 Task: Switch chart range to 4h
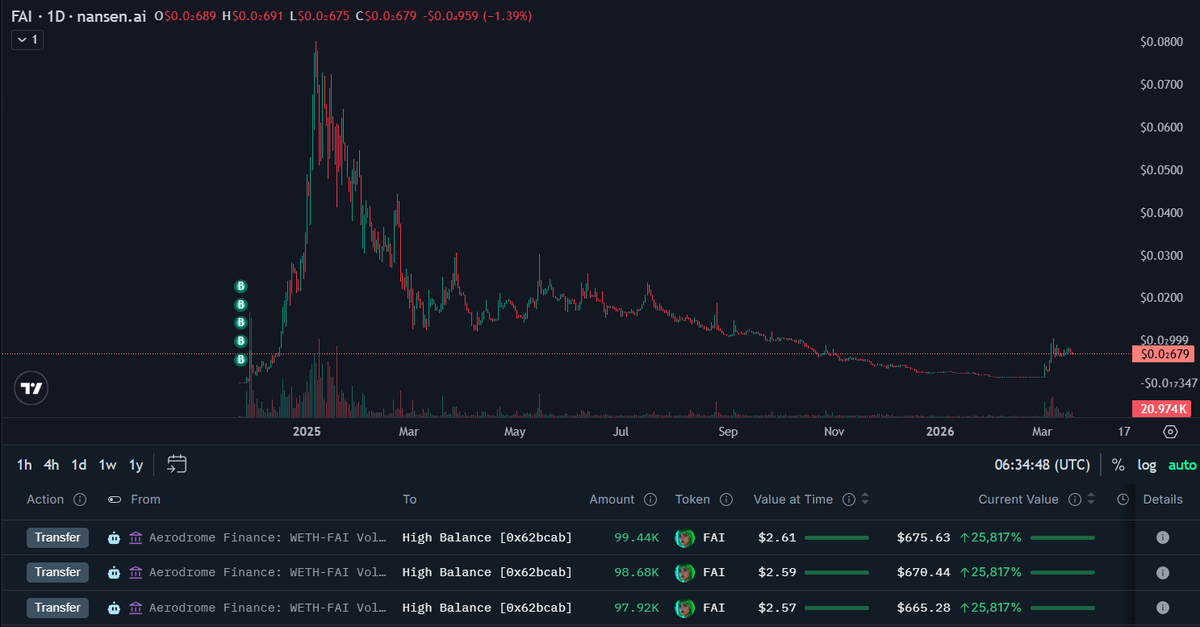click(x=52, y=465)
